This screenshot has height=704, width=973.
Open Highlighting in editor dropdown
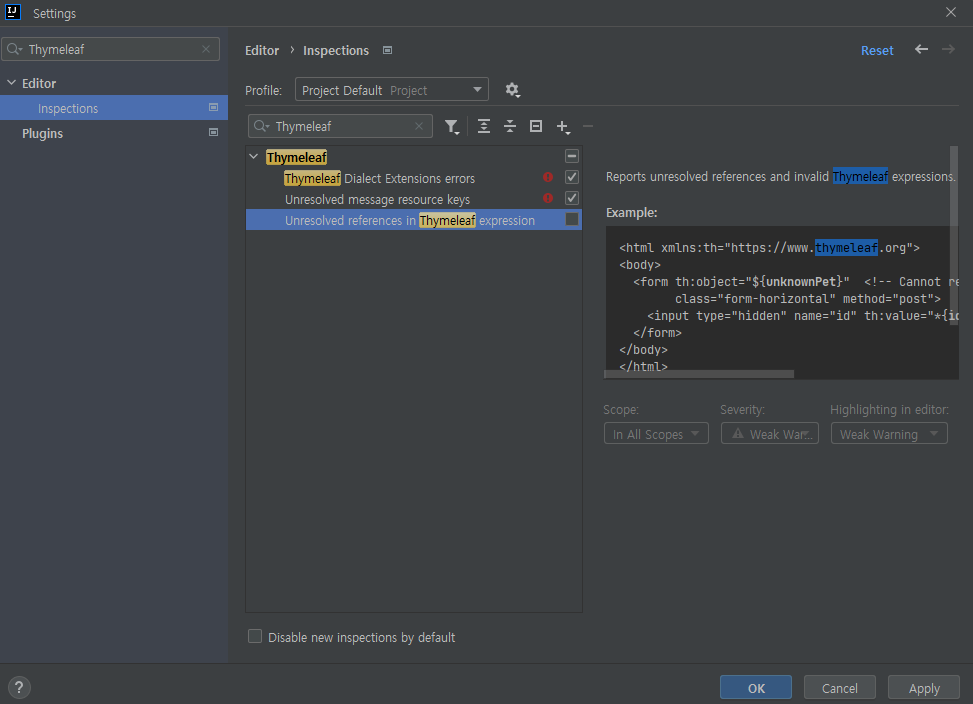(x=889, y=434)
